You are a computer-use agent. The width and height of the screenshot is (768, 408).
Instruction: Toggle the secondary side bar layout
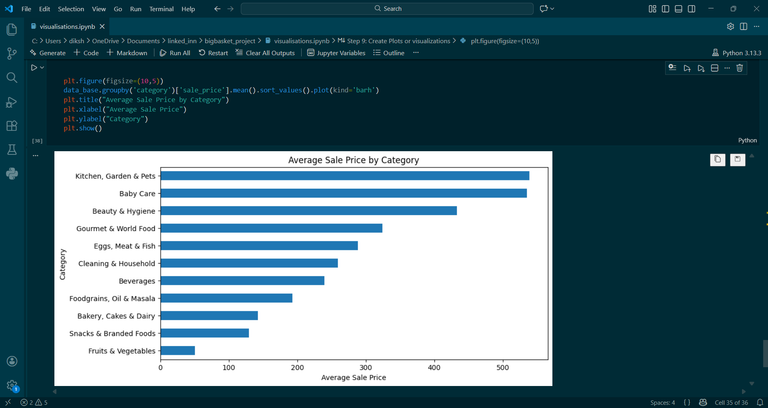point(692,9)
